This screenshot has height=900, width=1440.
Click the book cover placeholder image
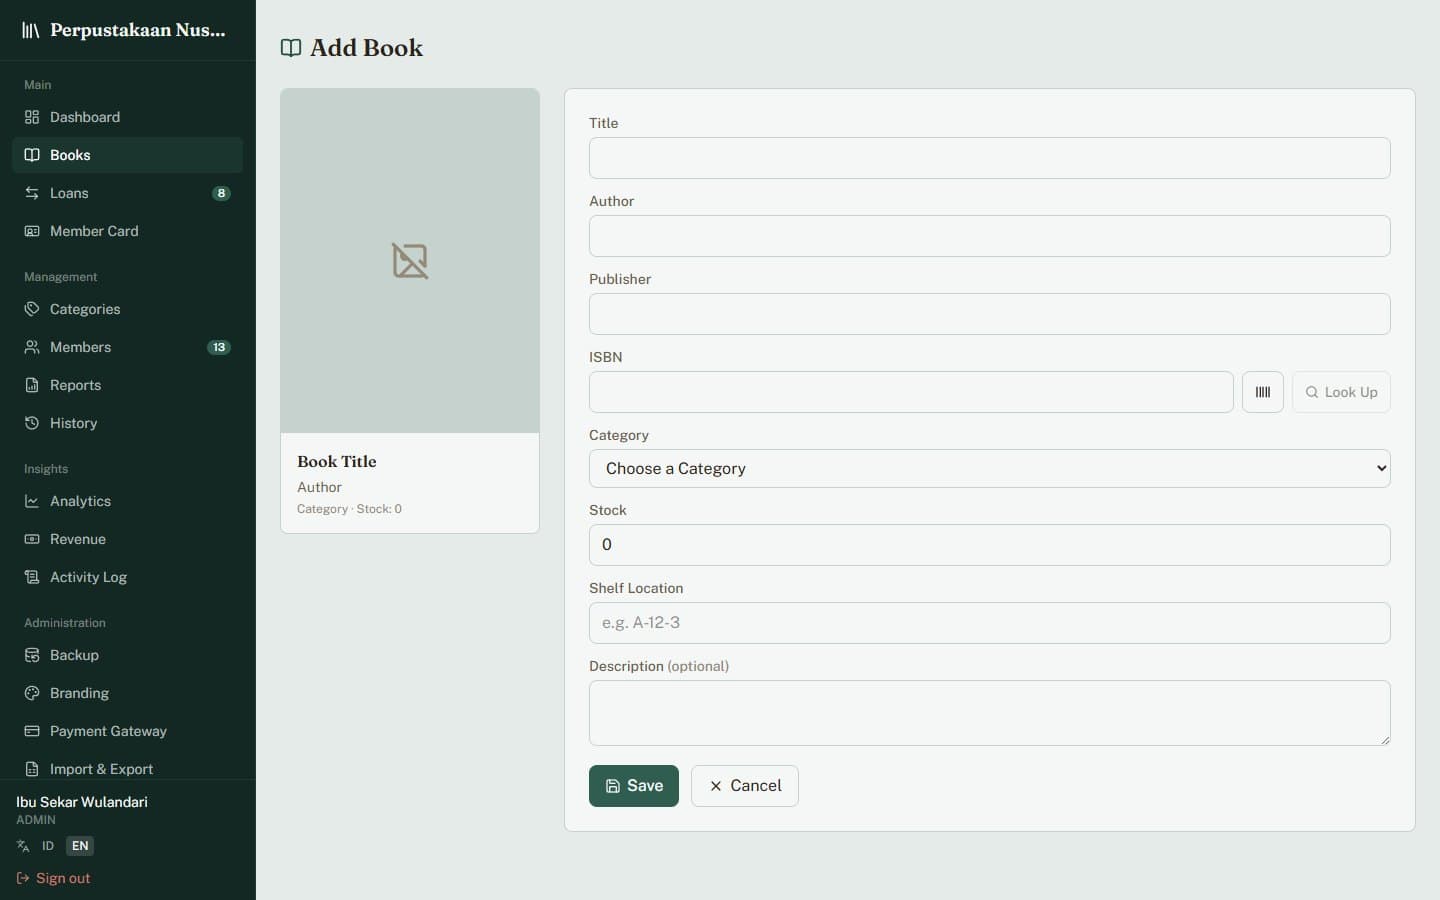pyautogui.click(x=410, y=261)
